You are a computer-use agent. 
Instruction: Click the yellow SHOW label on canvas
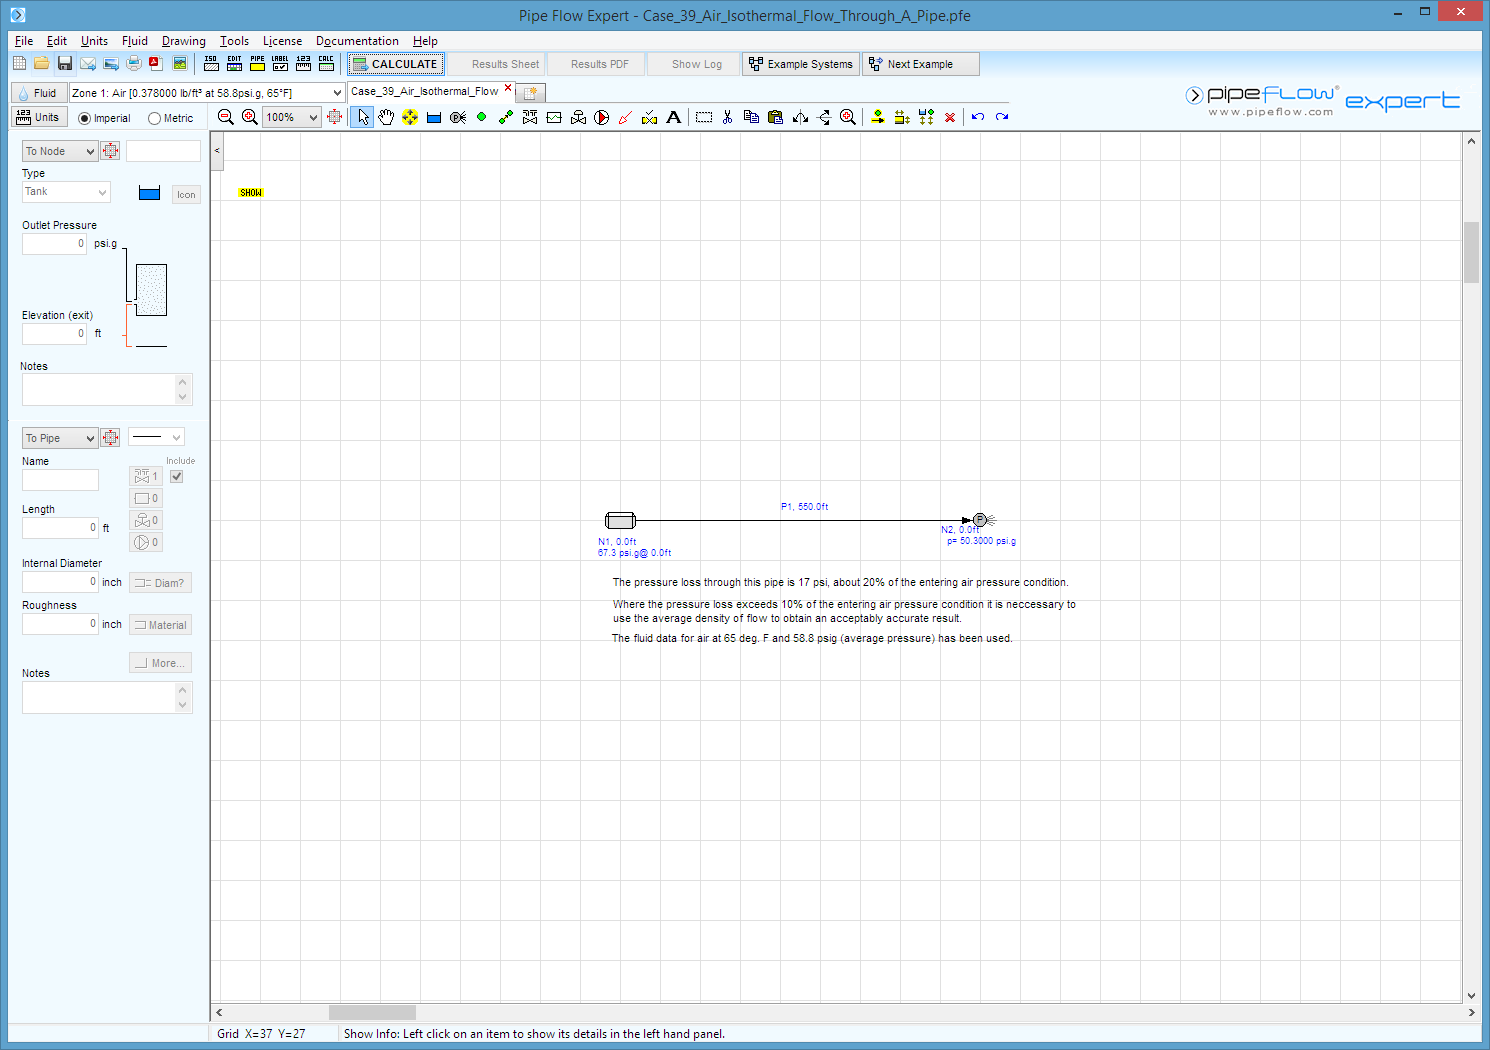tap(251, 193)
